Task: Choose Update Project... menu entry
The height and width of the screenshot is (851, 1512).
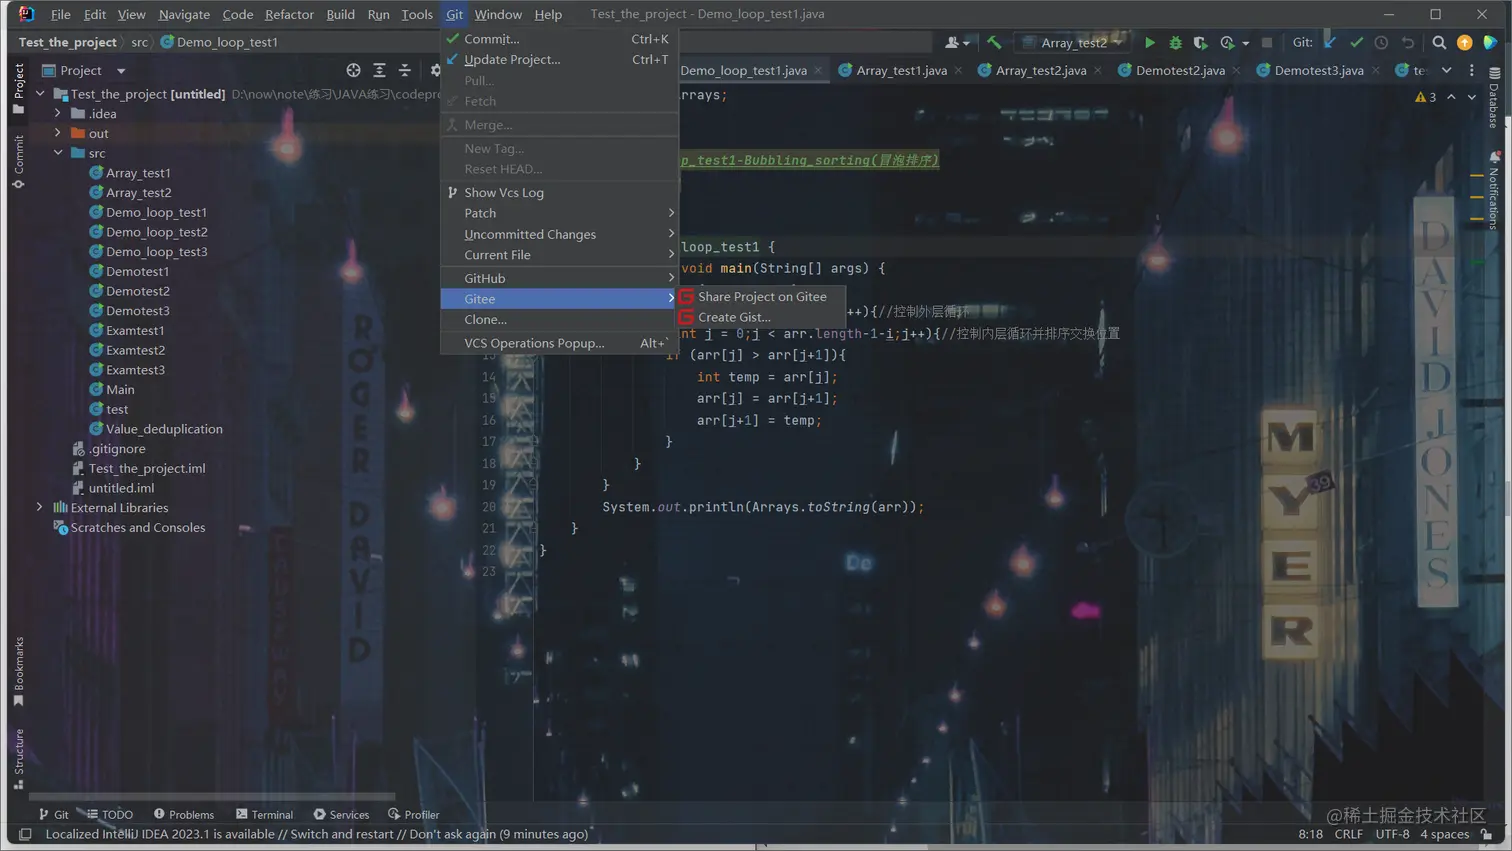Action: tap(559, 59)
